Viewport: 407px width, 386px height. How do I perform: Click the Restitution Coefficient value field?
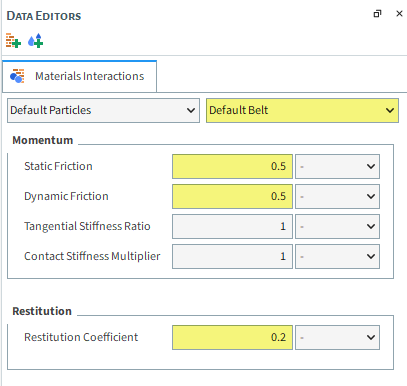tap(232, 337)
